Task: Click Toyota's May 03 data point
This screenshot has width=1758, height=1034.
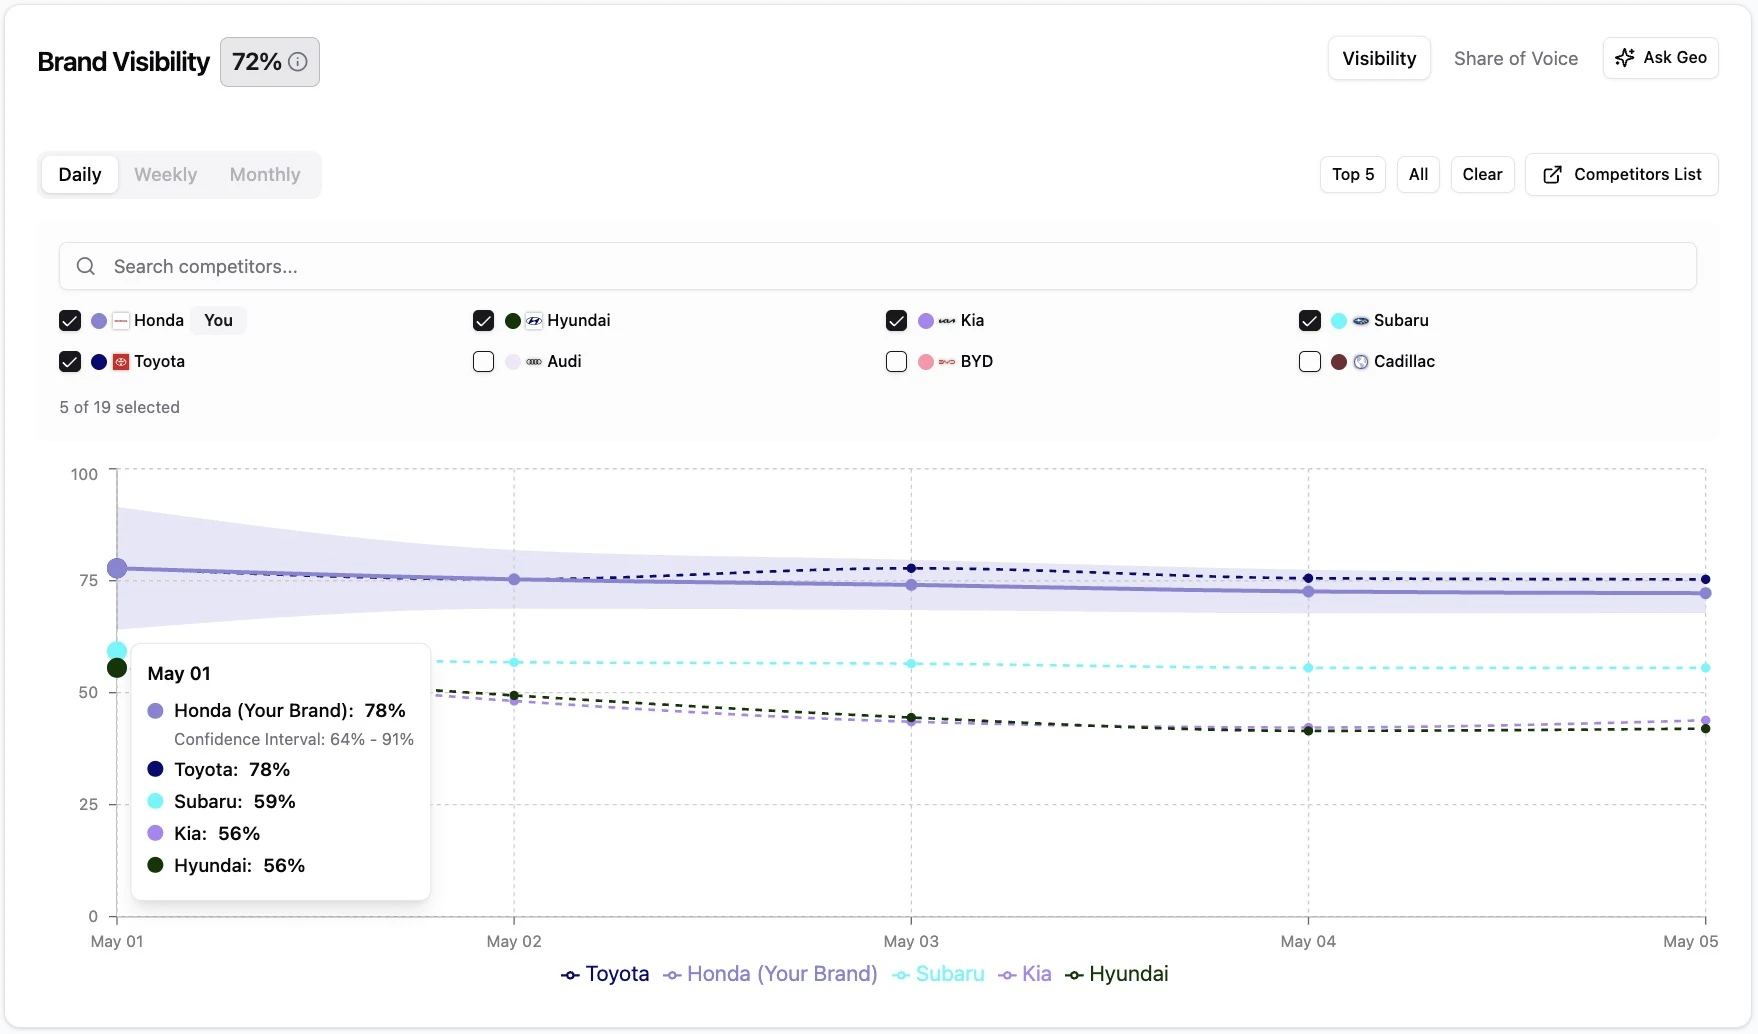Action: (x=911, y=568)
